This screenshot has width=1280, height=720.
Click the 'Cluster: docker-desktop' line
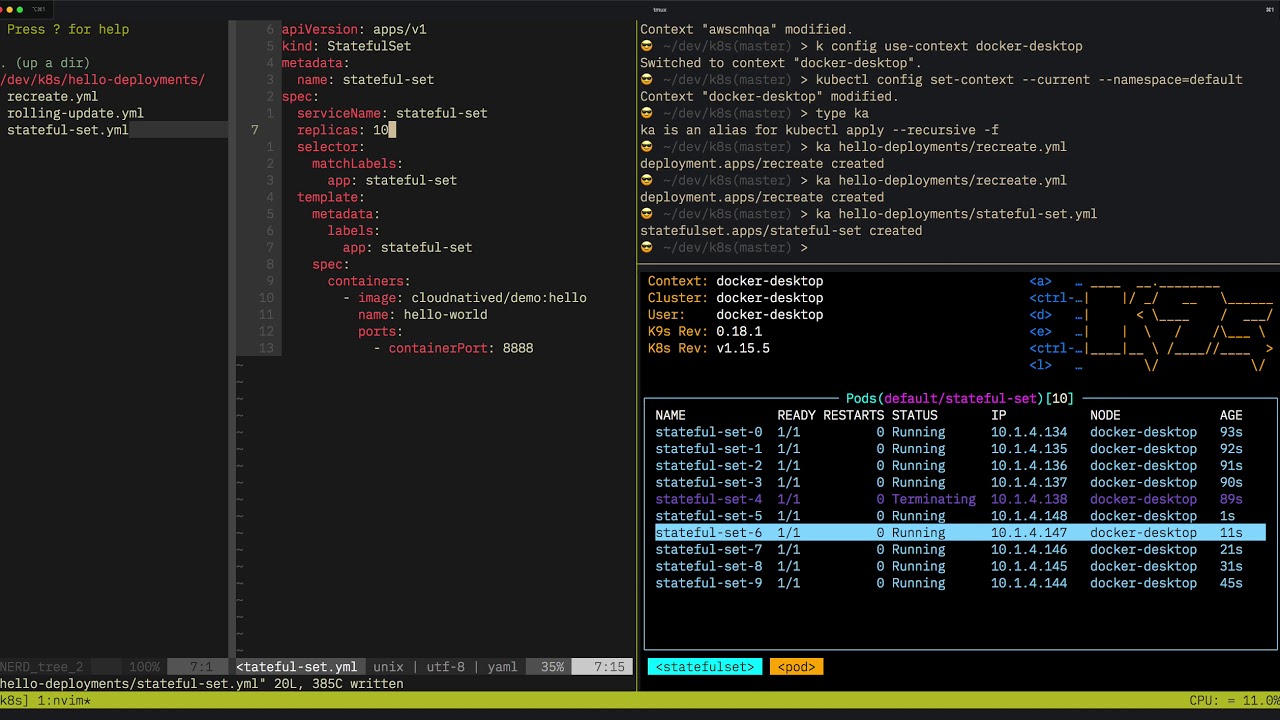pyautogui.click(x=735, y=298)
